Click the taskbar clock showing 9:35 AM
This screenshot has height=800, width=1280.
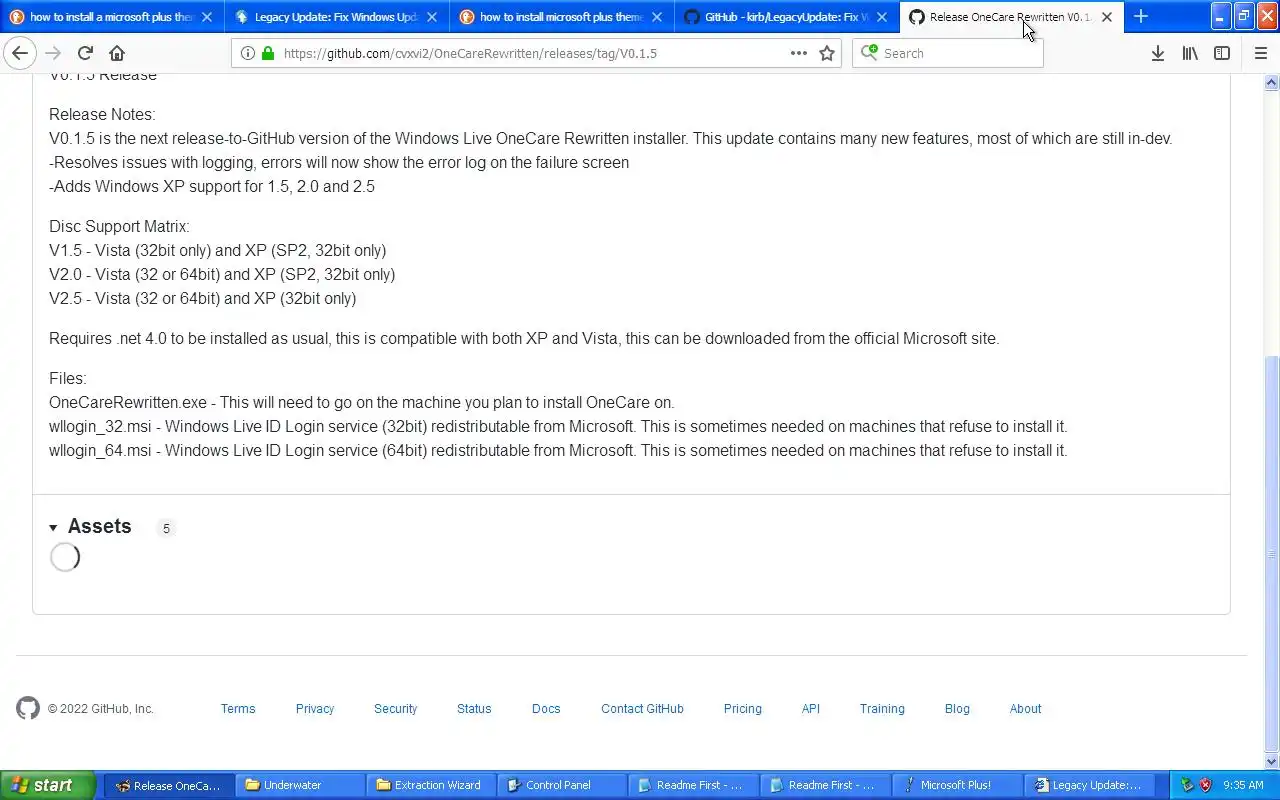(x=1243, y=785)
